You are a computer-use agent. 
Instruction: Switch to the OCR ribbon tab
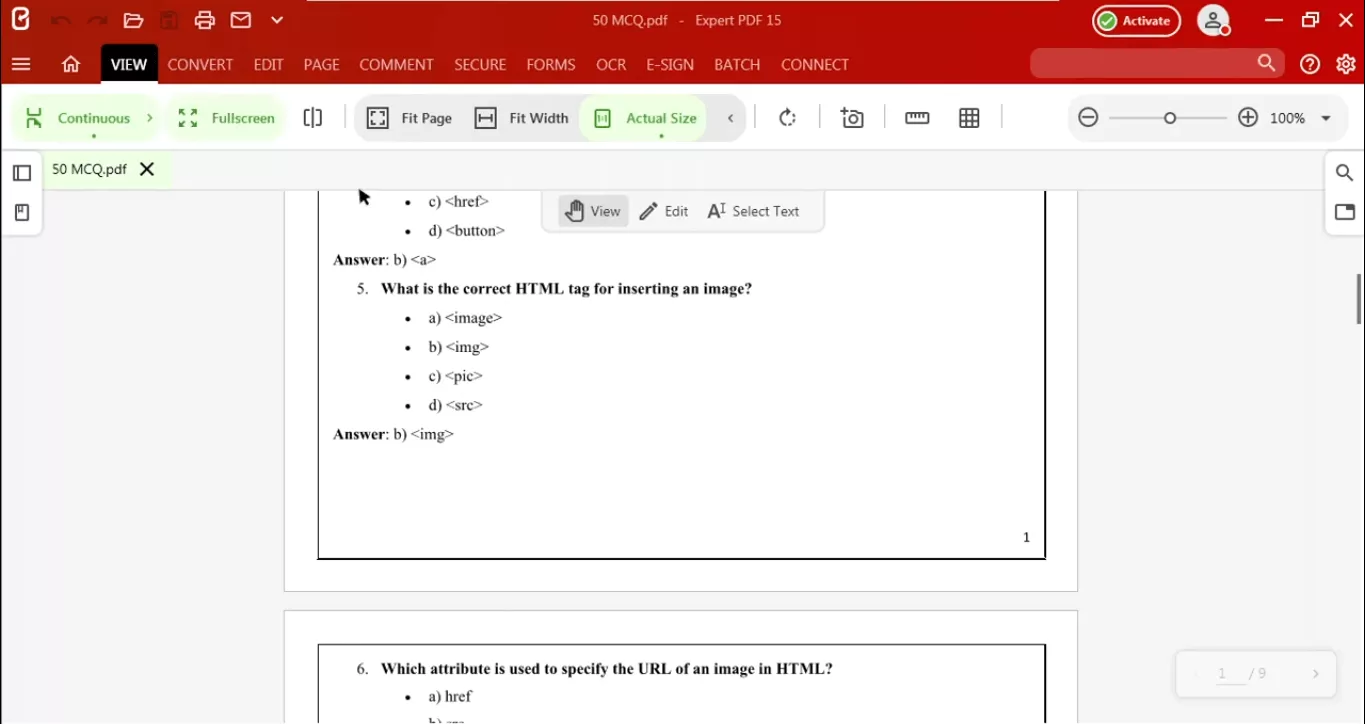(x=611, y=64)
